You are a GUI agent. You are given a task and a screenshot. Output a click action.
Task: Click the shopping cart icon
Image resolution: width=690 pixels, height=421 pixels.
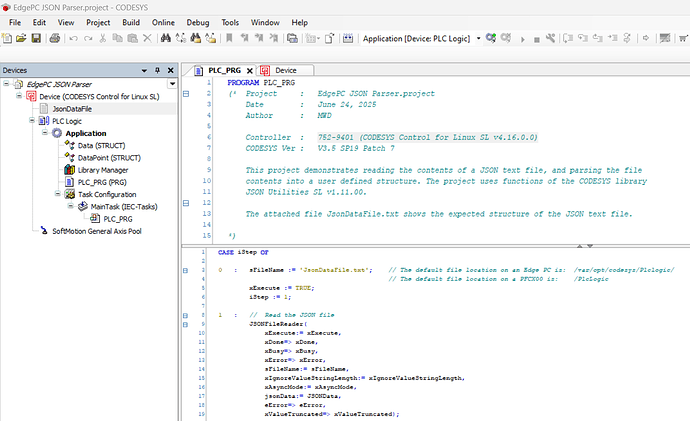point(683,38)
